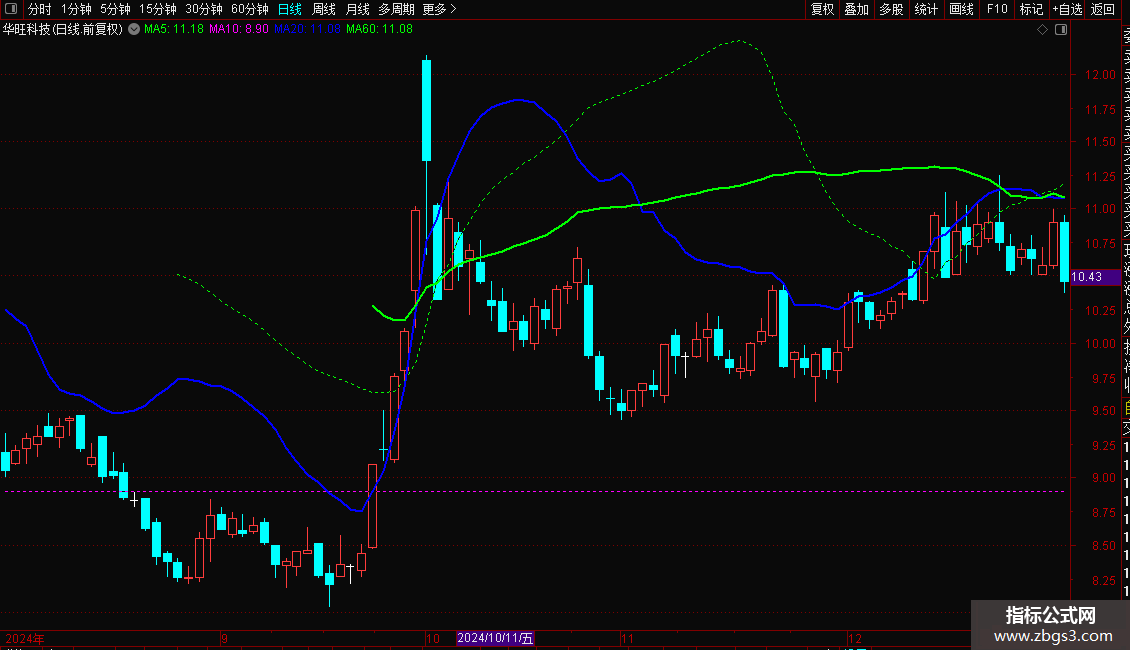1130x650 pixels.
Task: Click the month 11 label on time axis
Action: 627,638
